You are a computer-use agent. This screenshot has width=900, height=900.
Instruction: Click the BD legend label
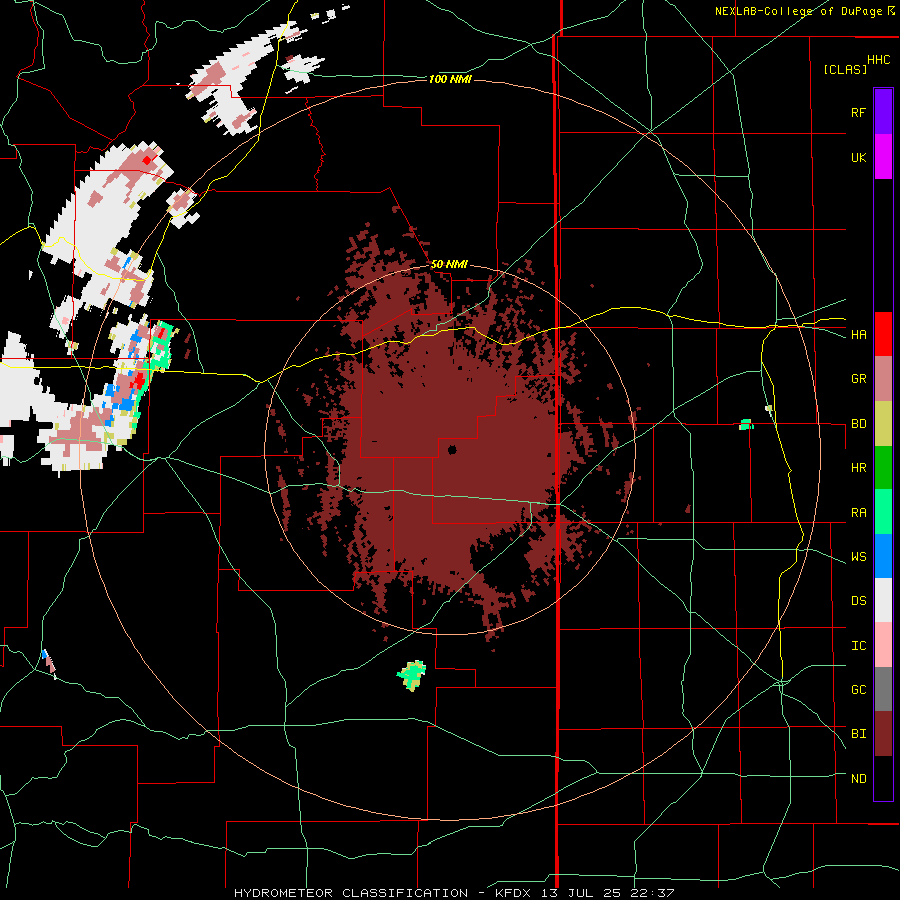pos(858,424)
